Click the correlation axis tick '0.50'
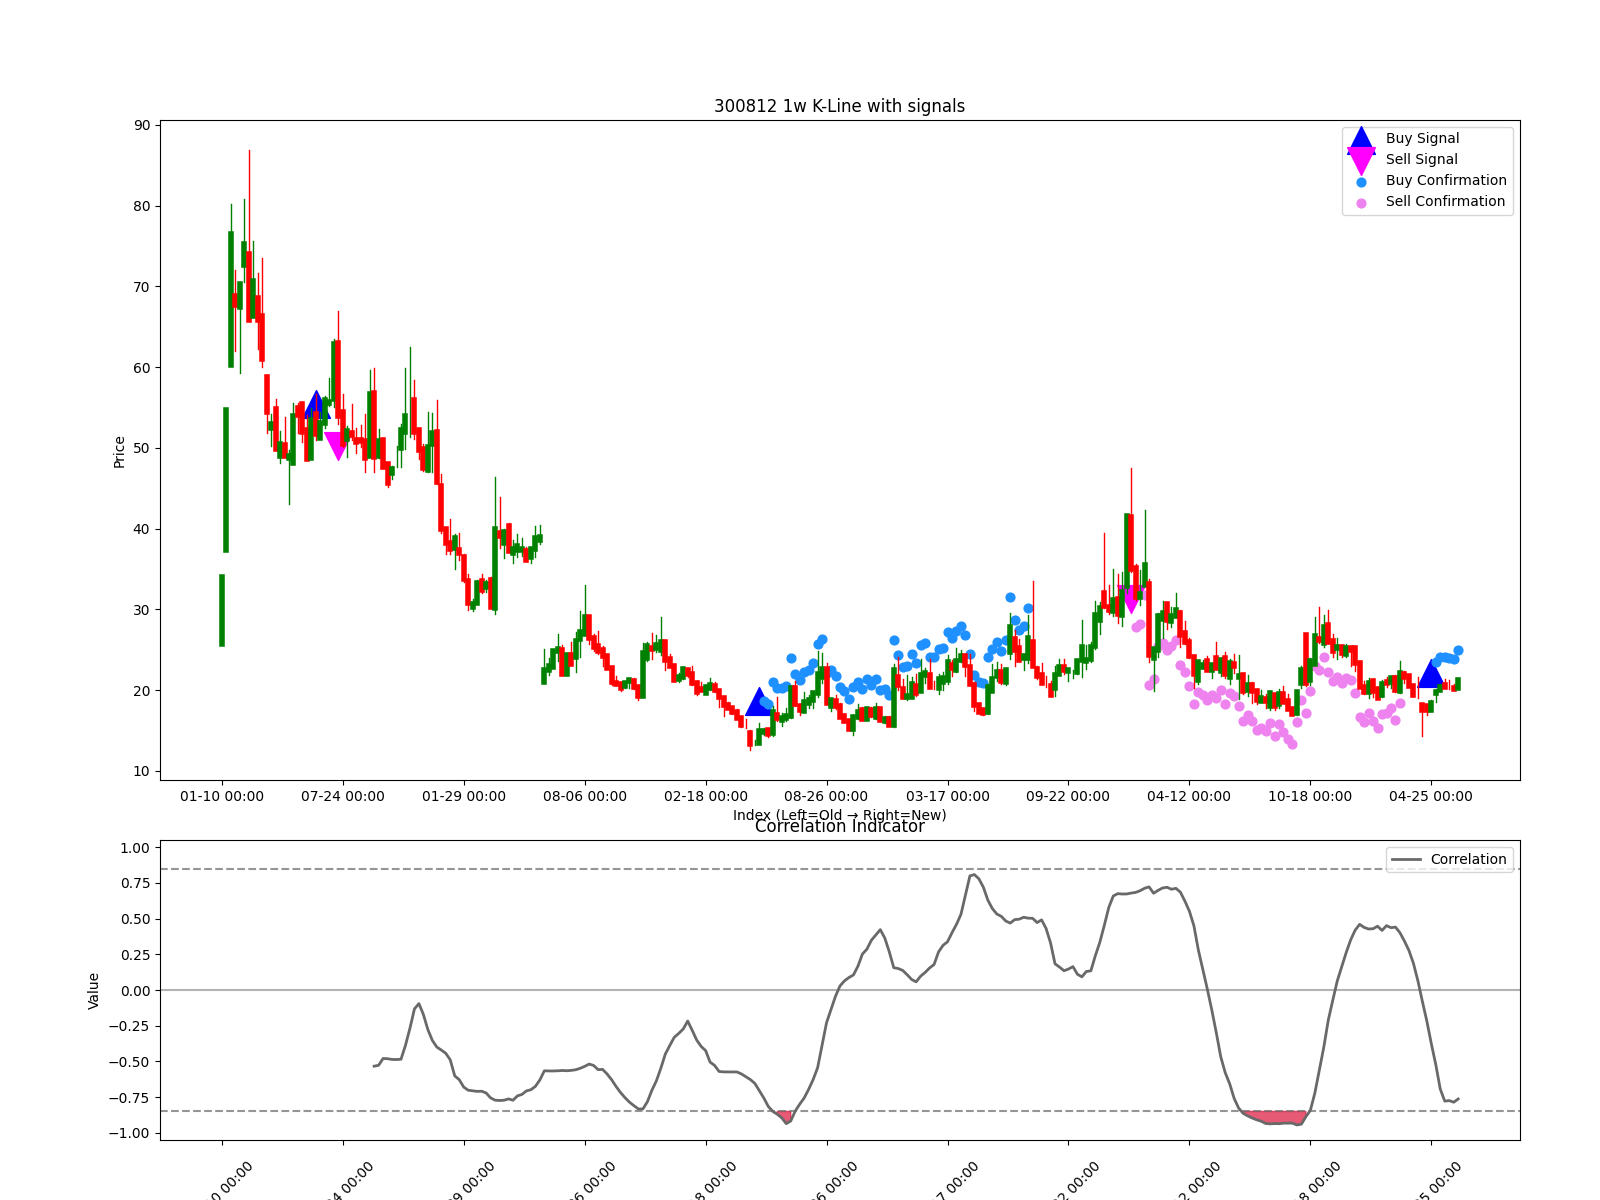Screen dimensions: 1600x1200 (135, 920)
